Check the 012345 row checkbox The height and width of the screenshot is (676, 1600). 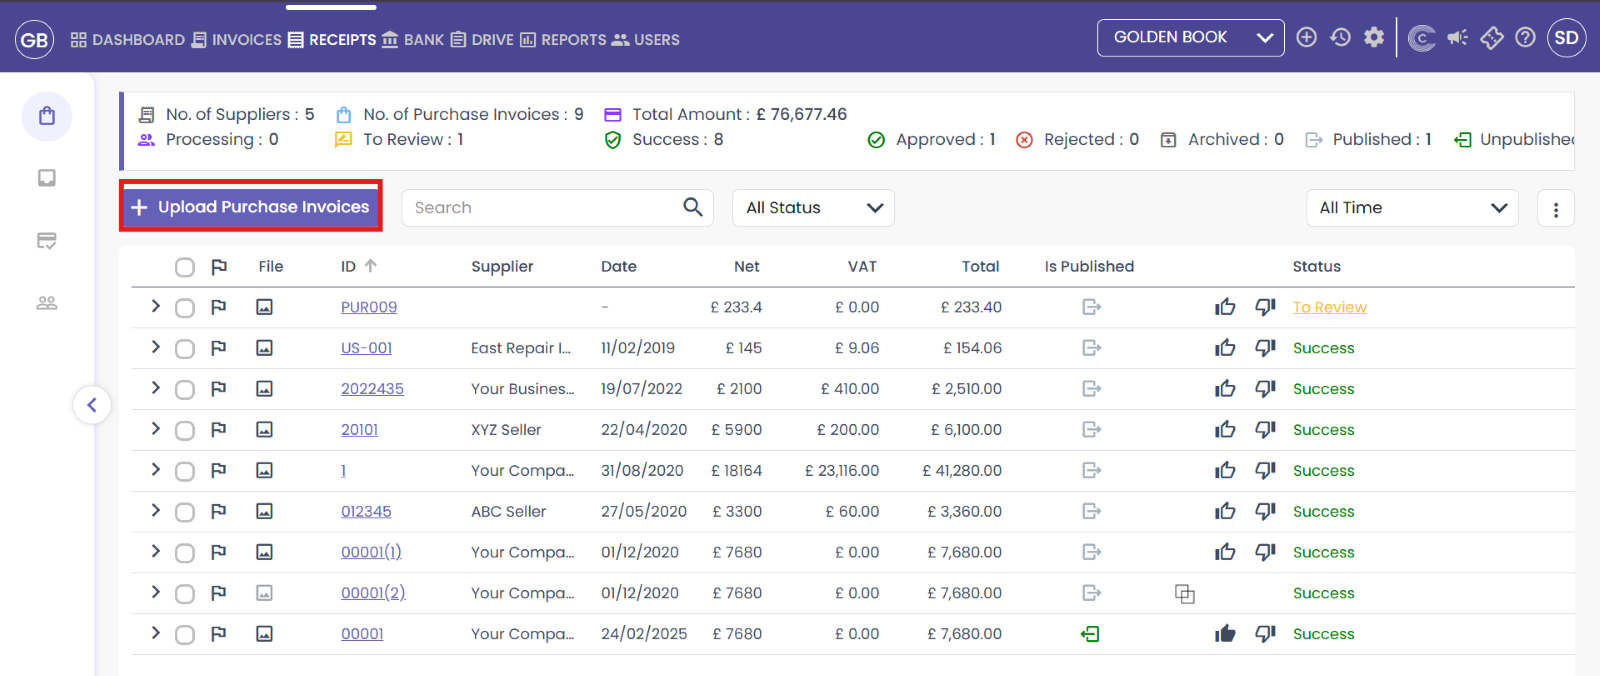click(x=184, y=512)
